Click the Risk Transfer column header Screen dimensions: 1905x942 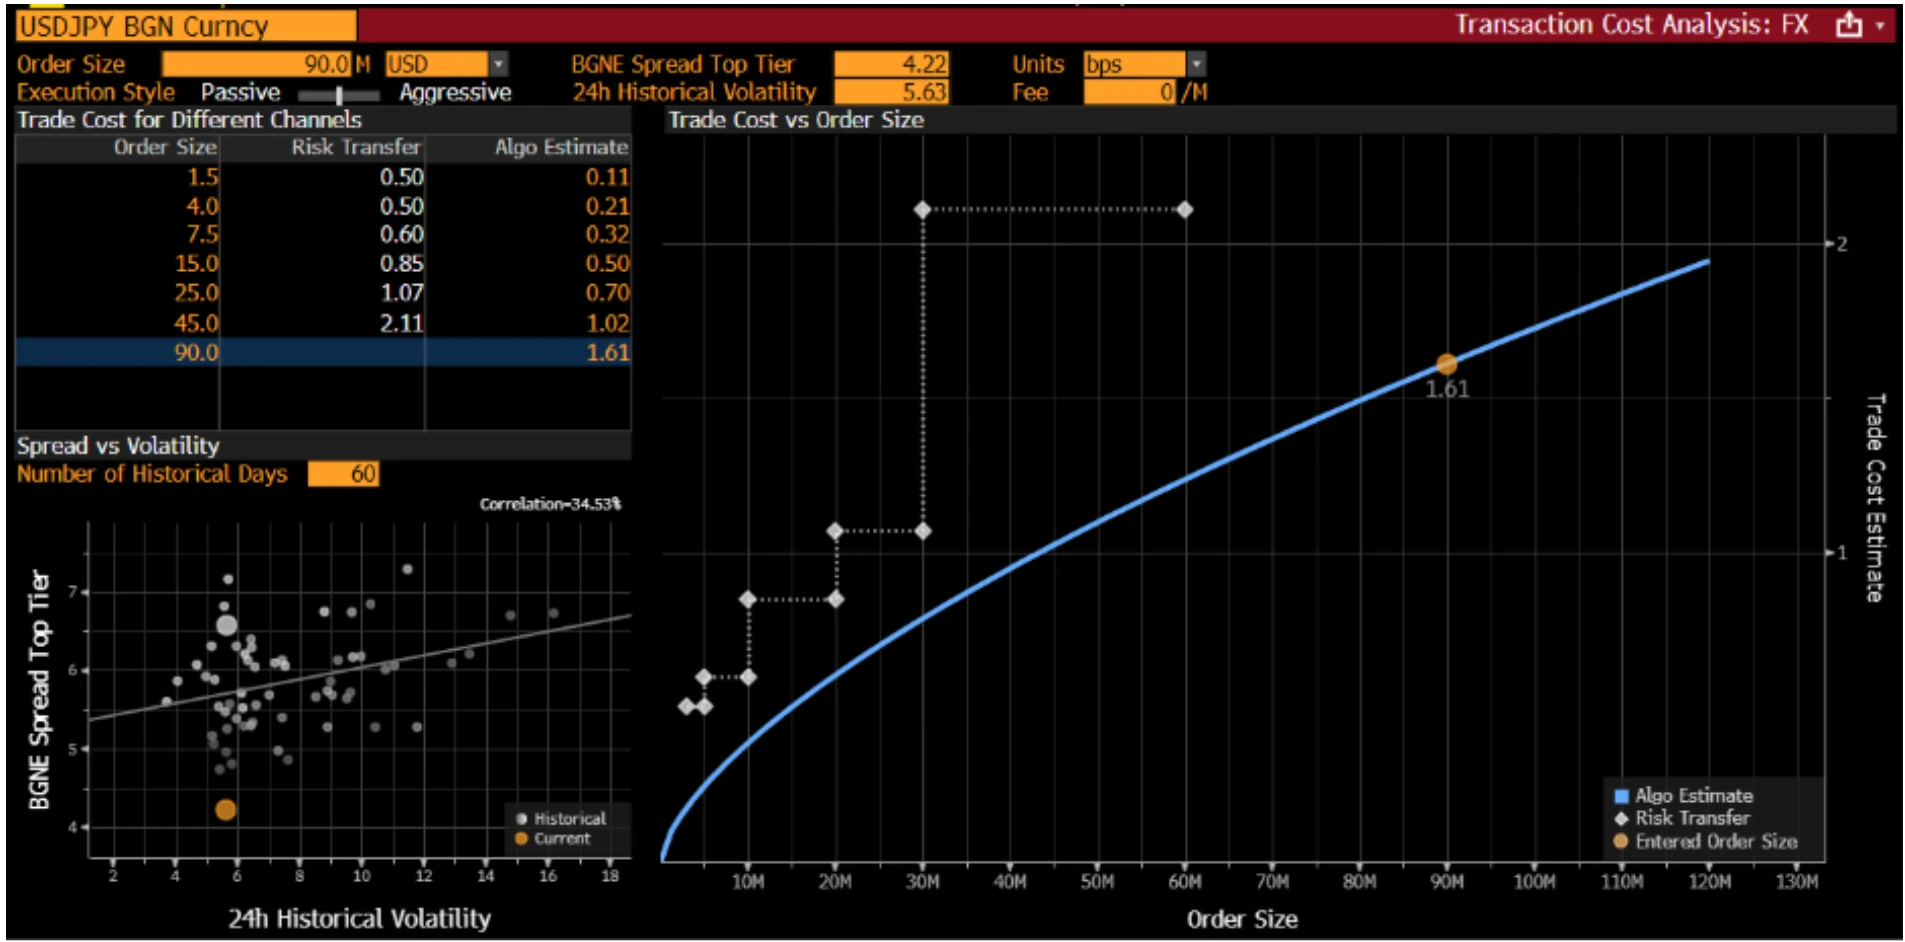(x=355, y=147)
